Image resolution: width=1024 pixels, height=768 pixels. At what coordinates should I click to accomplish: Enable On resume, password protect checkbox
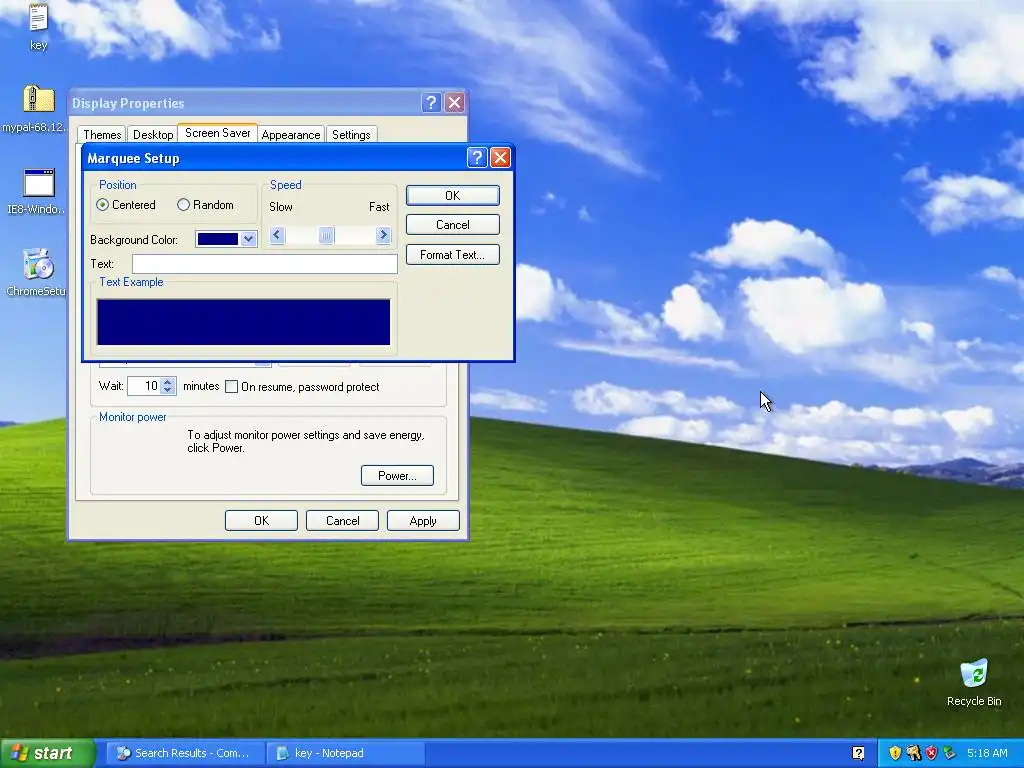(231, 387)
